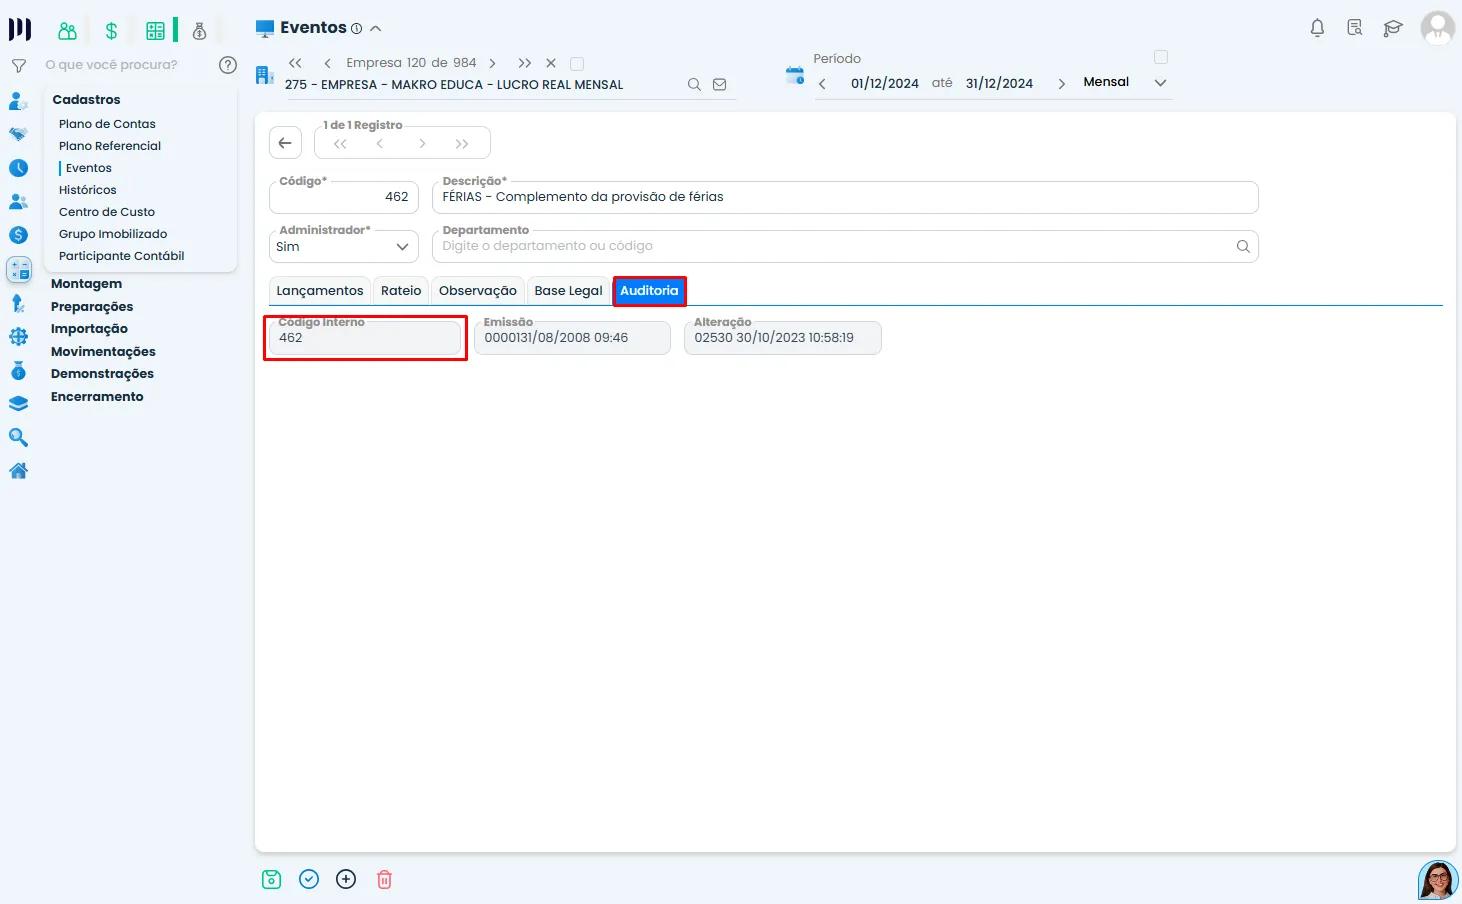Go to the next company
This screenshot has height=904, width=1462.
coord(493,63)
